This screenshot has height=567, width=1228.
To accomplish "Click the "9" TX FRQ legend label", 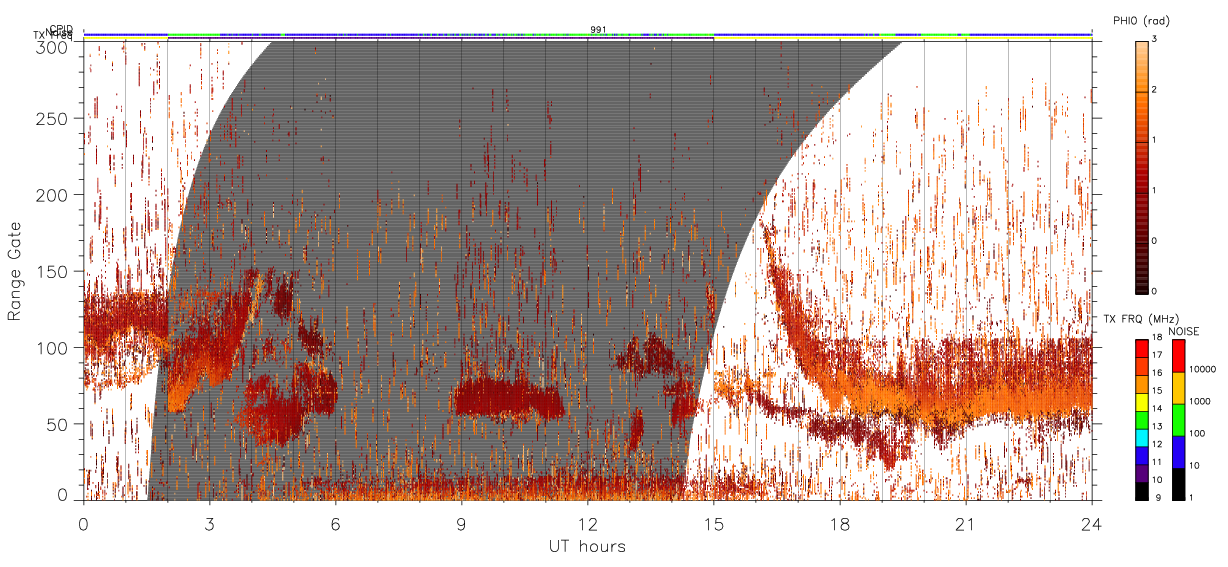I will point(1158,497).
